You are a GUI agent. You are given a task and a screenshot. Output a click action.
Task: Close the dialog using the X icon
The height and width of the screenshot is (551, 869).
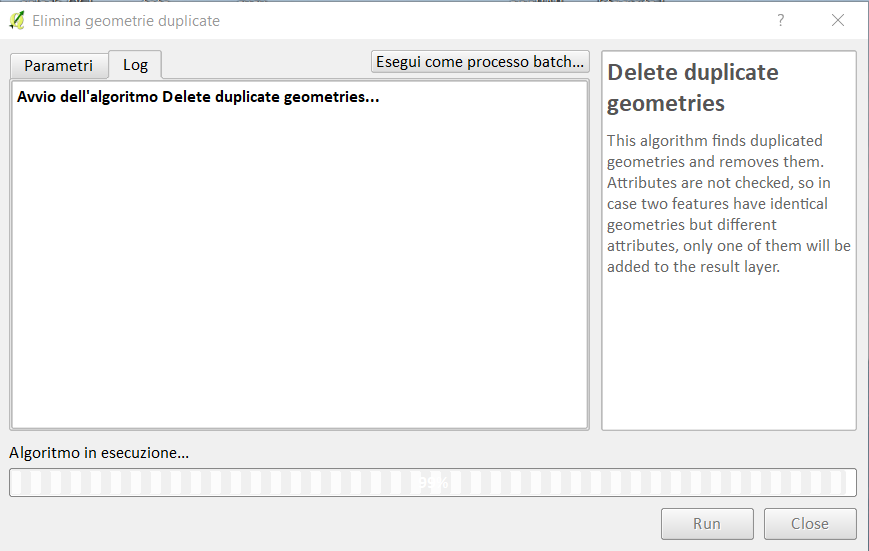tap(838, 21)
